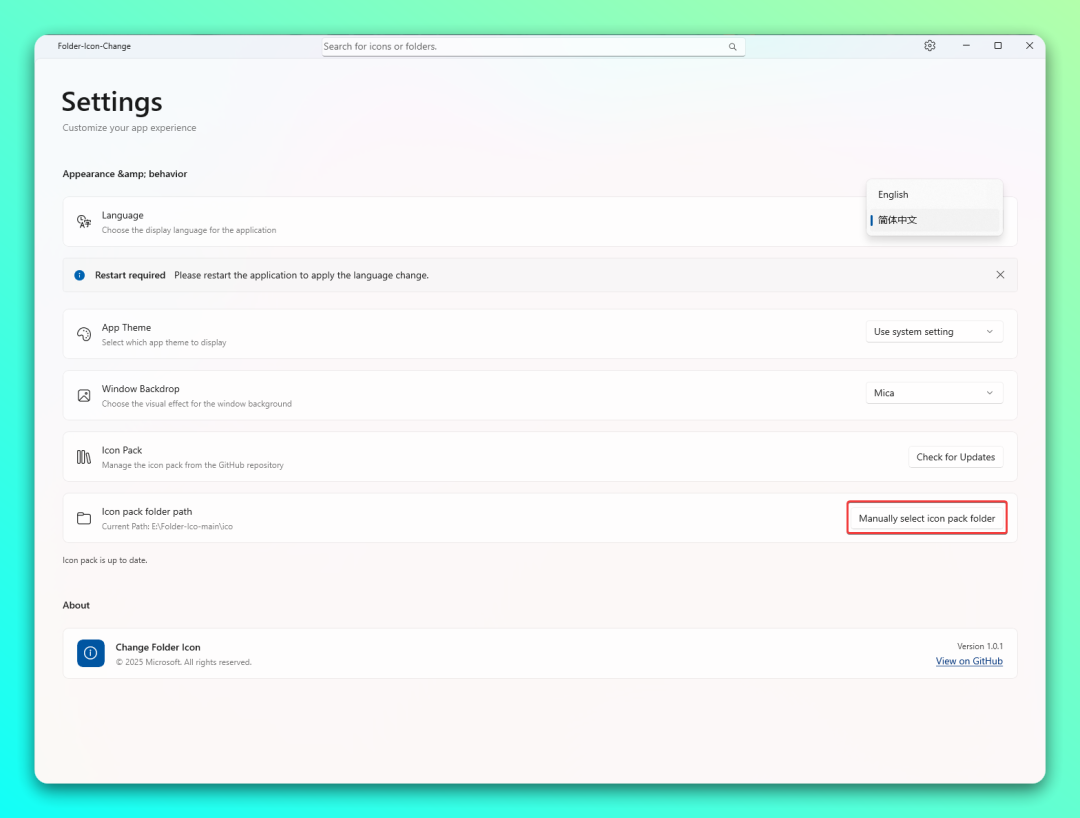Click the App Theme palette icon
Viewport: 1080px width, 818px height.
point(84,334)
